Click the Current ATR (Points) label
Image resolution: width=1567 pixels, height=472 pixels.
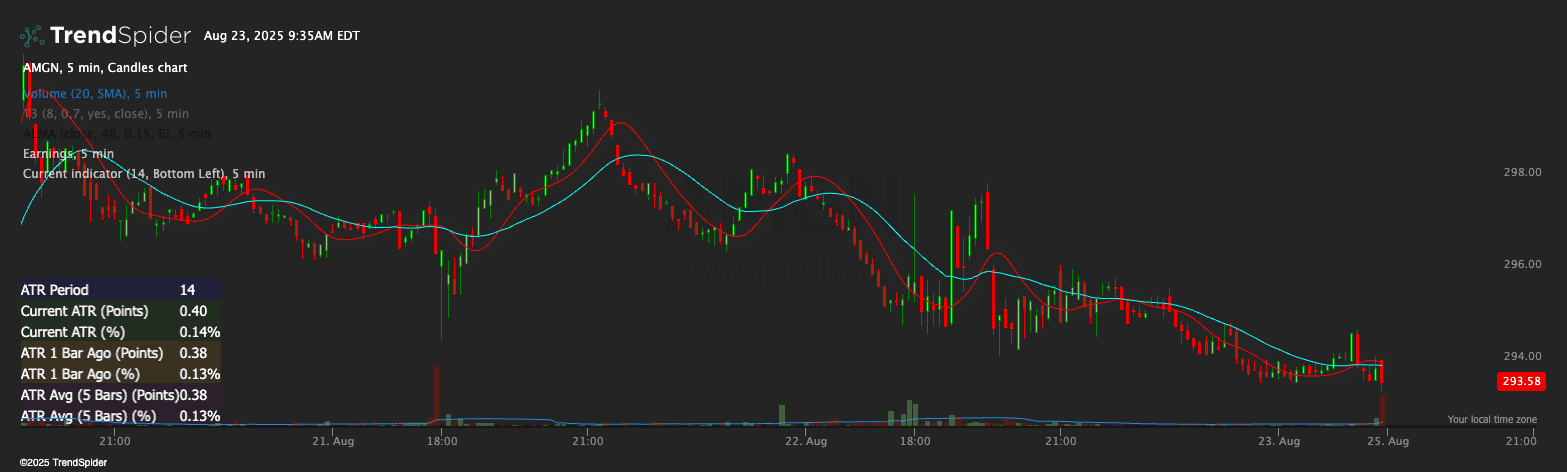coord(83,311)
